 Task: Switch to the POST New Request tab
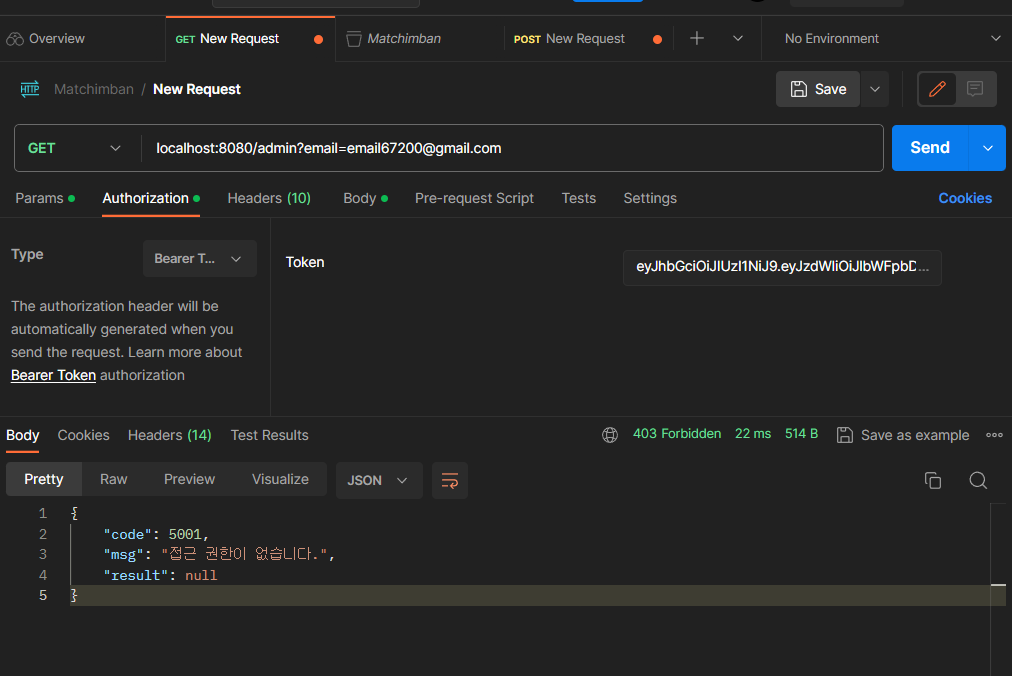click(587, 39)
